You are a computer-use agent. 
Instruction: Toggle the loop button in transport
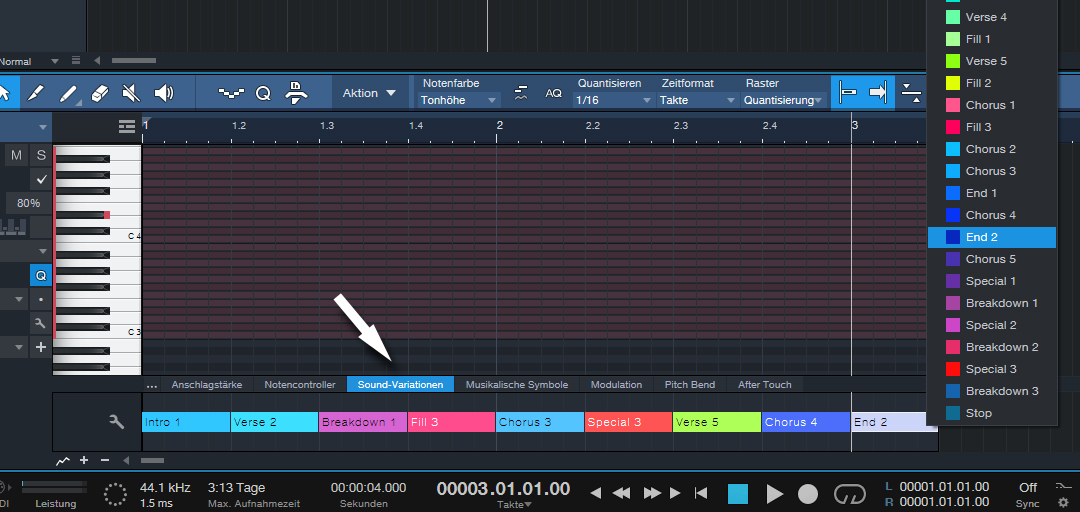click(850, 493)
